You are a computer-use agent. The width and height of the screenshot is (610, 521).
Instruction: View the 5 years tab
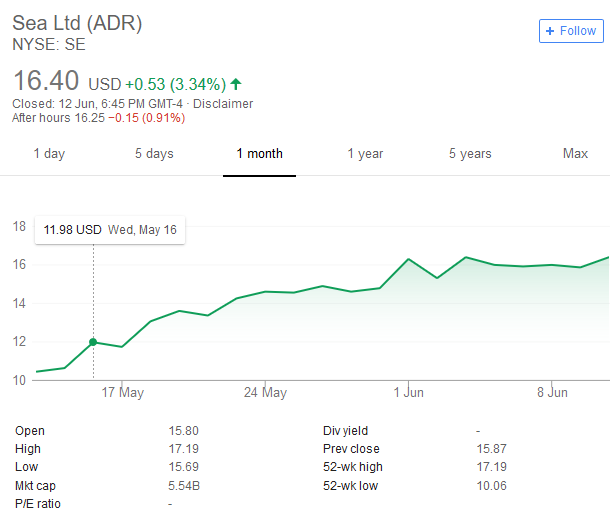470,154
